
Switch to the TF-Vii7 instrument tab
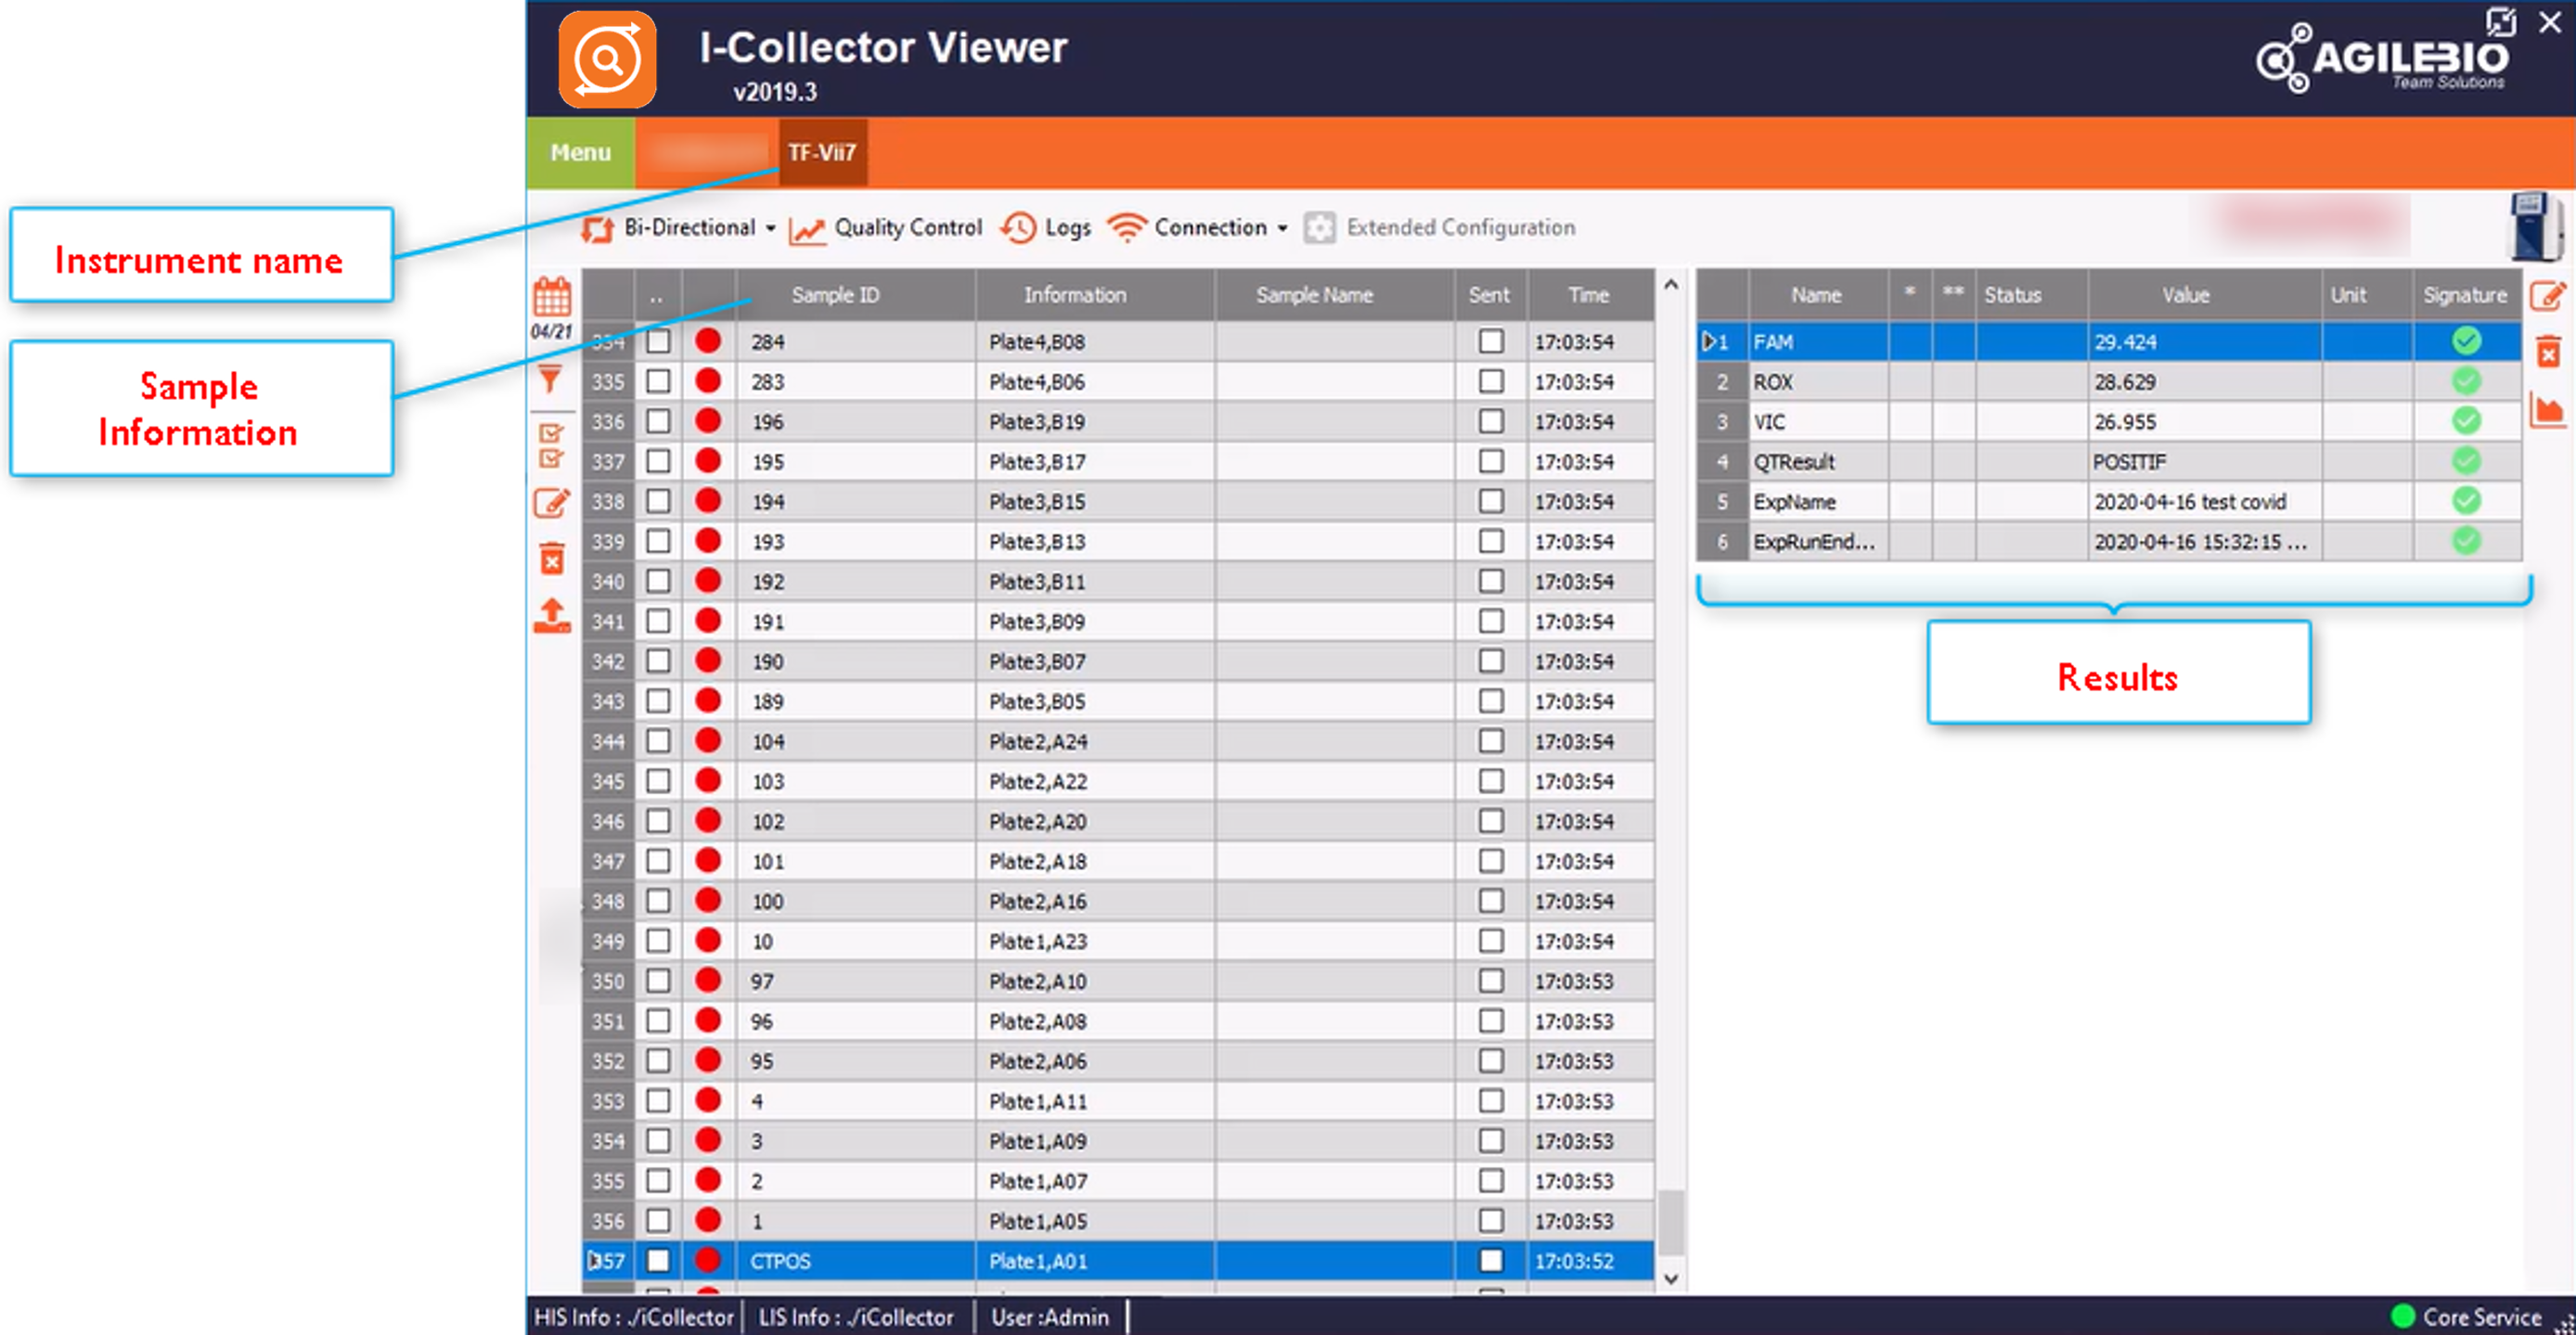click(822, 152)
